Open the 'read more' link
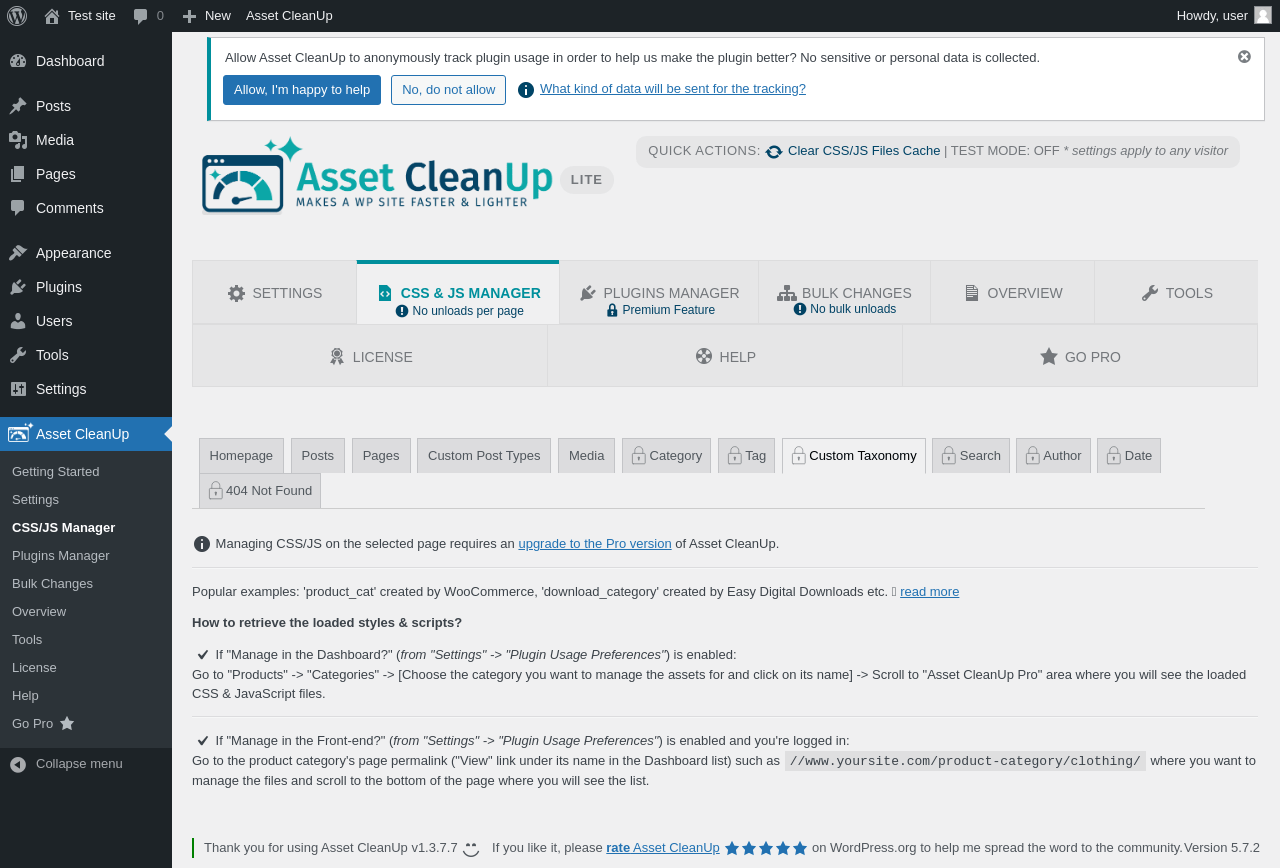Image resolution: width=1280 pixels, height=868 pixels. (929, 592)
